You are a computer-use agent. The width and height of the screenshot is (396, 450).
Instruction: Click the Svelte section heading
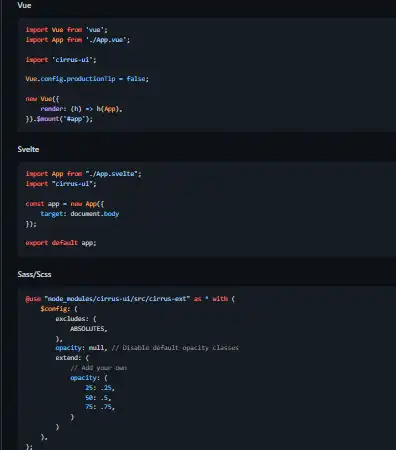(28, 149)
